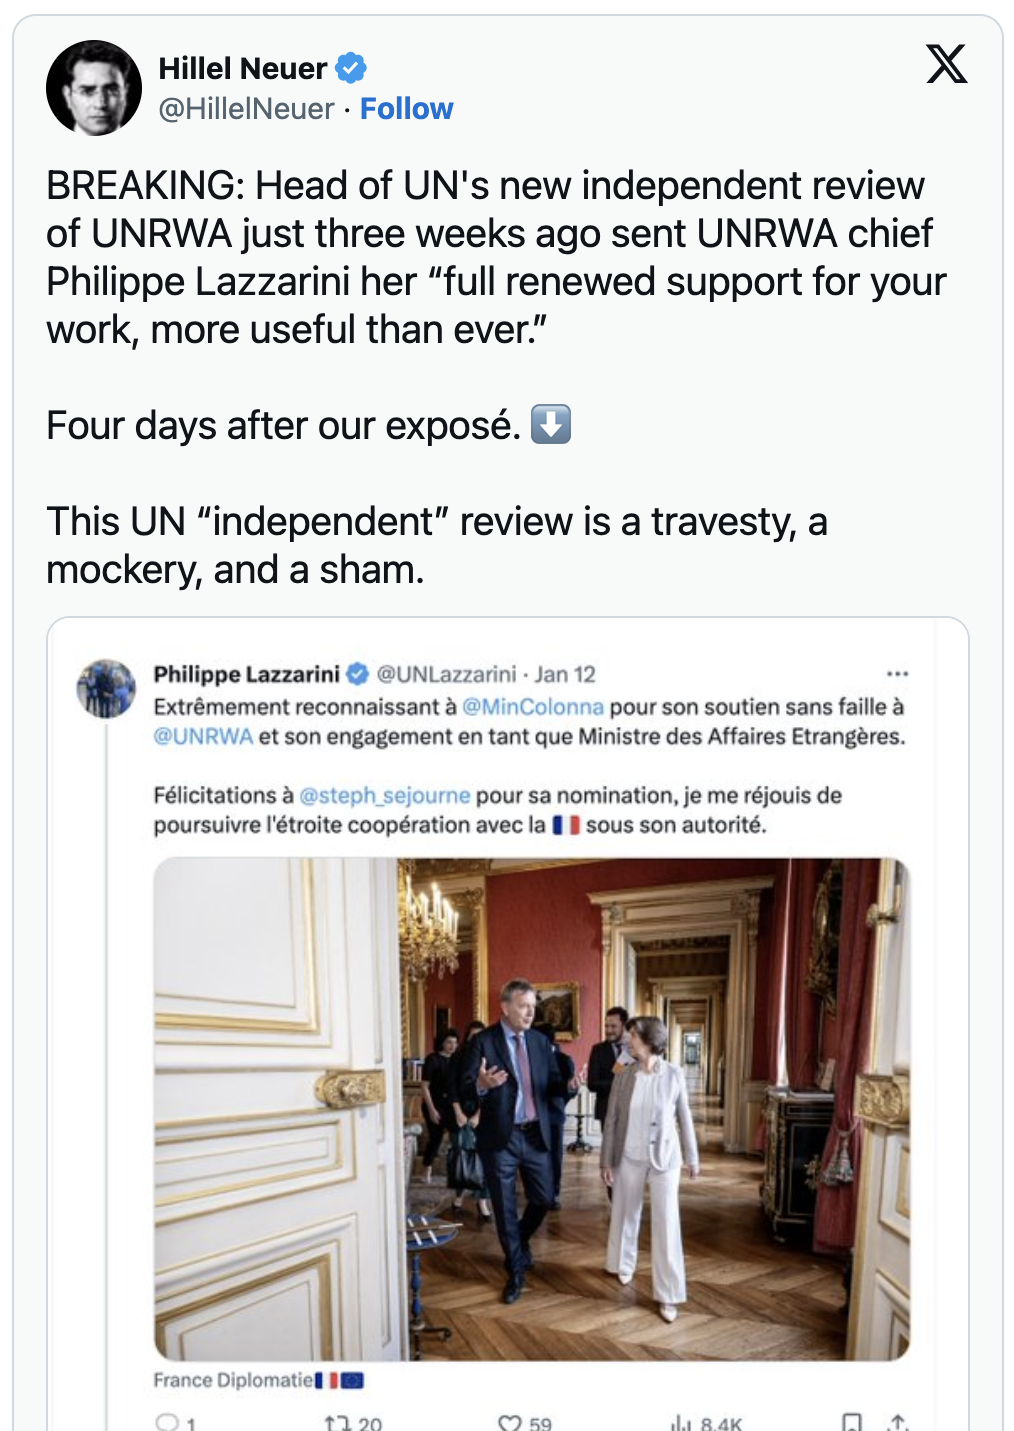Click the views chart icon 8.4K
The image size is (1014, 1431).
[x=682, y=1422]
